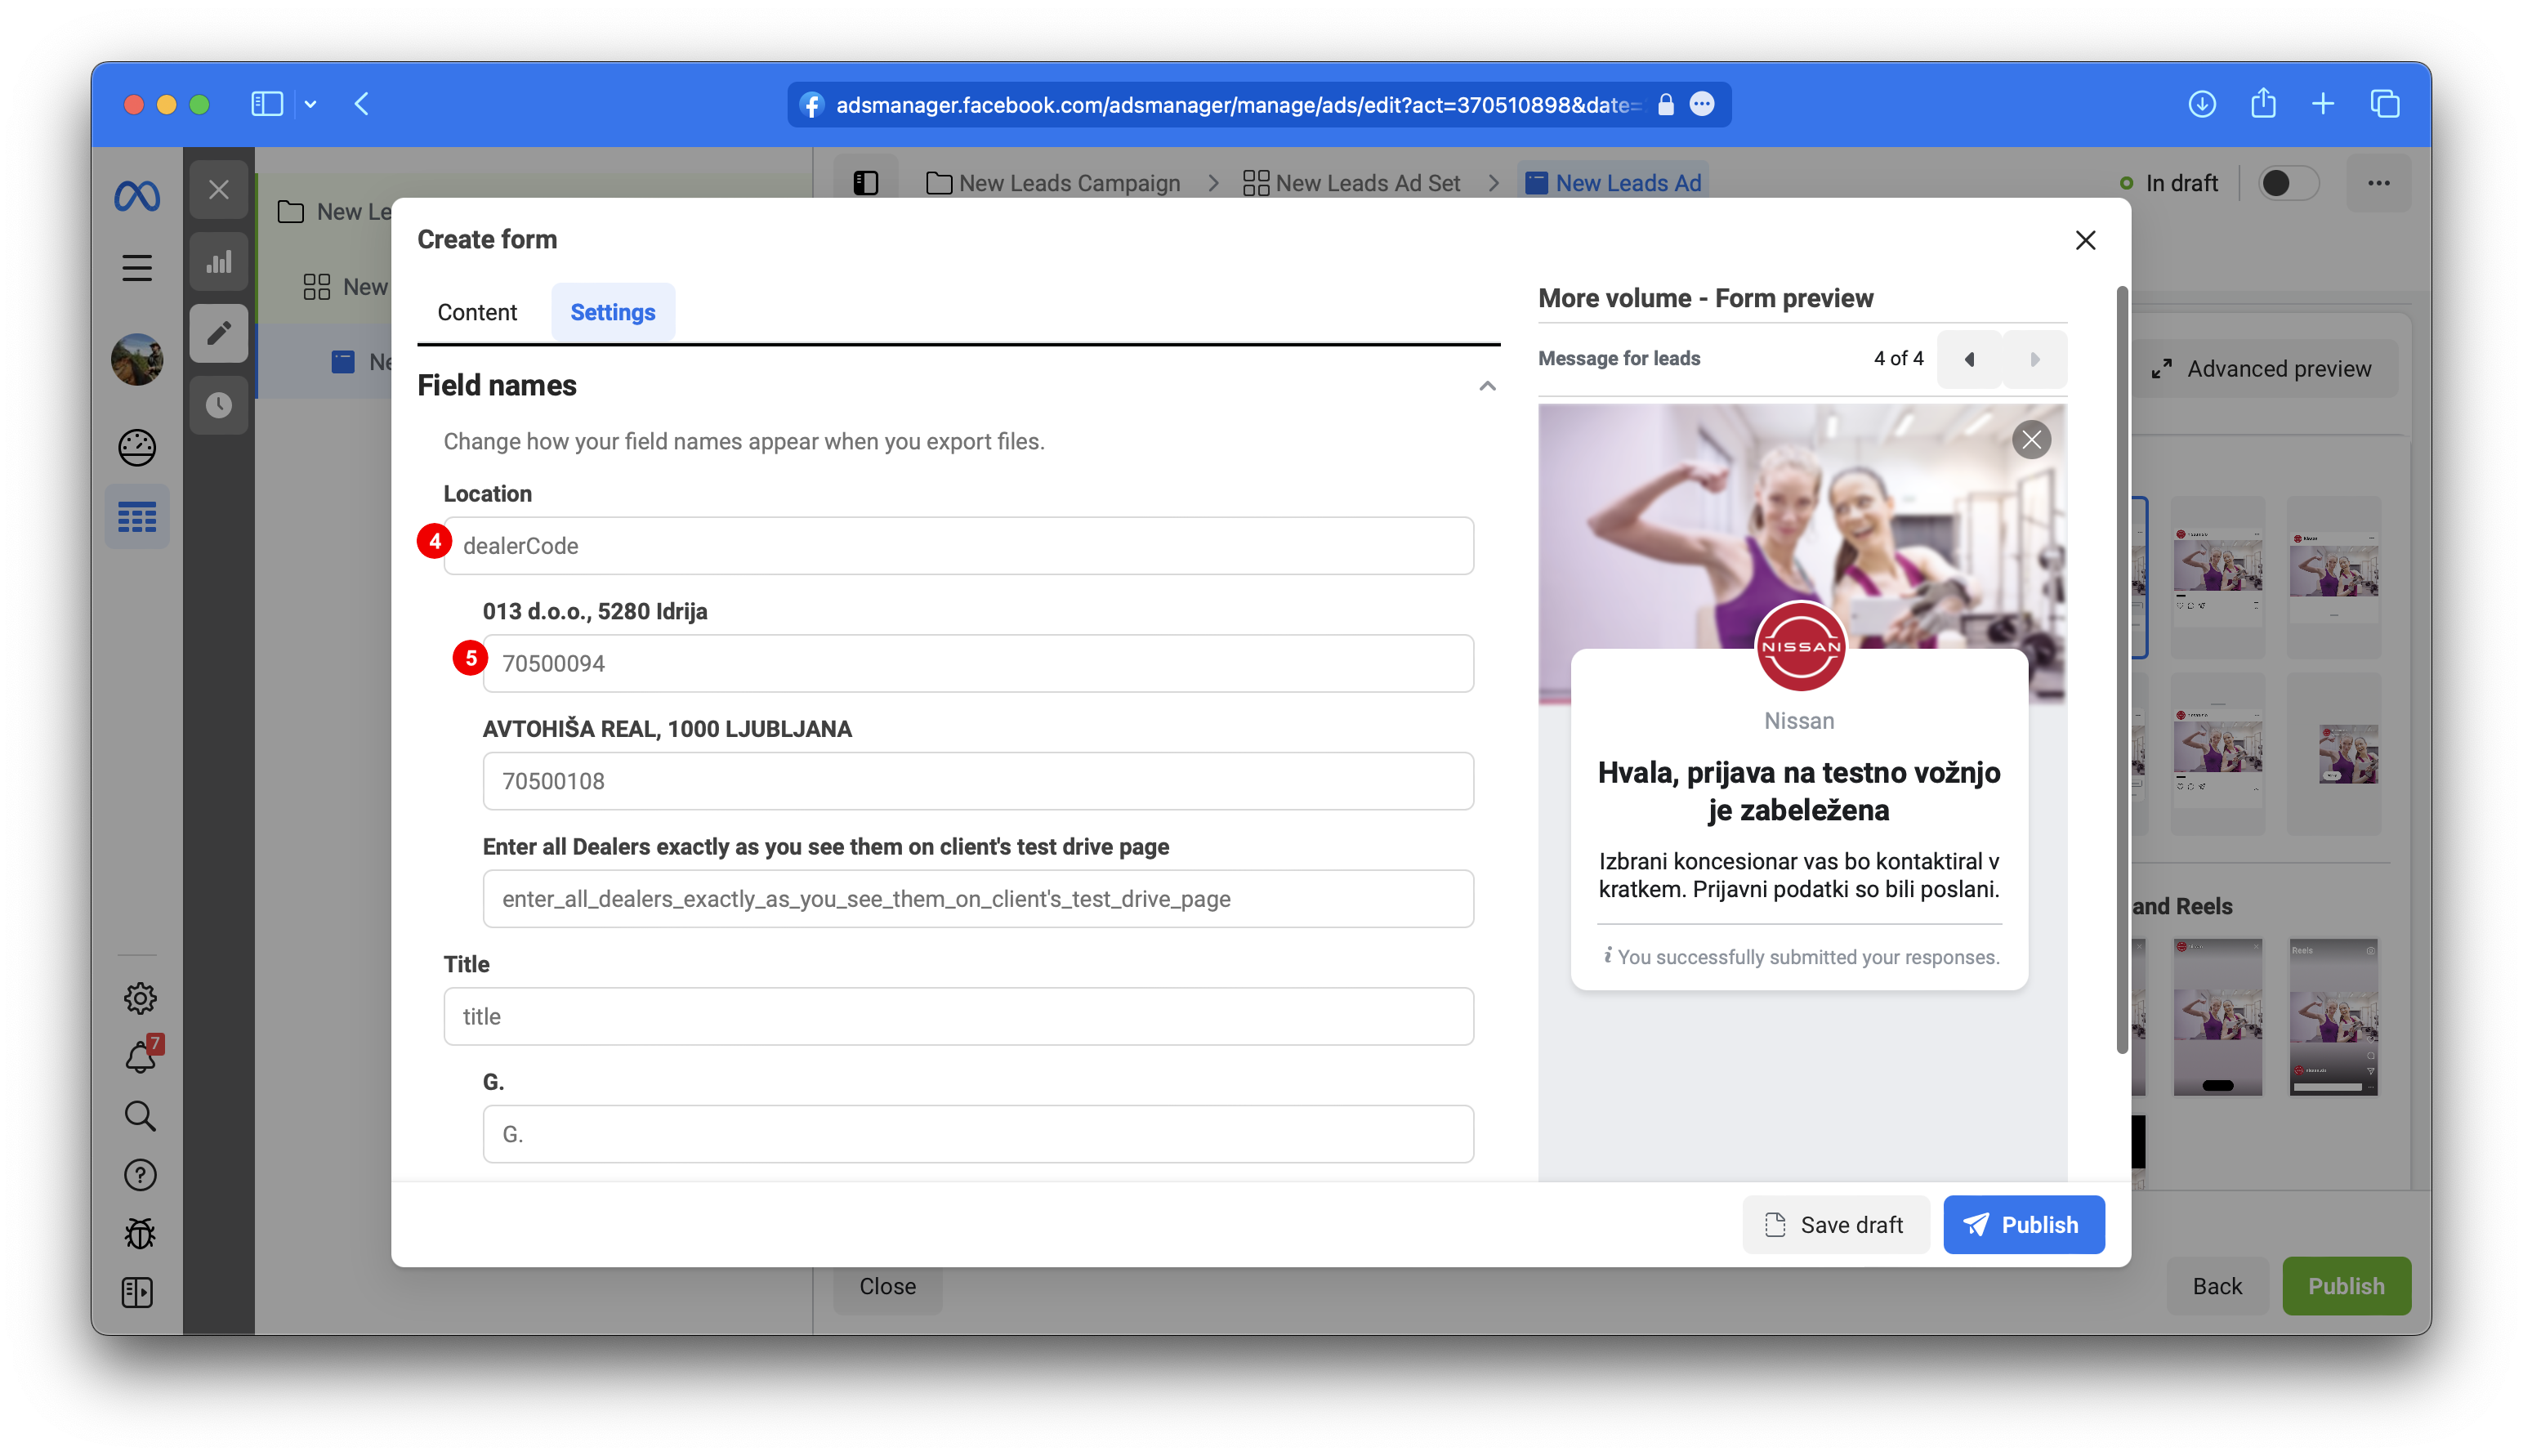Click the dealerCode Location input field

tap(958, 546)
